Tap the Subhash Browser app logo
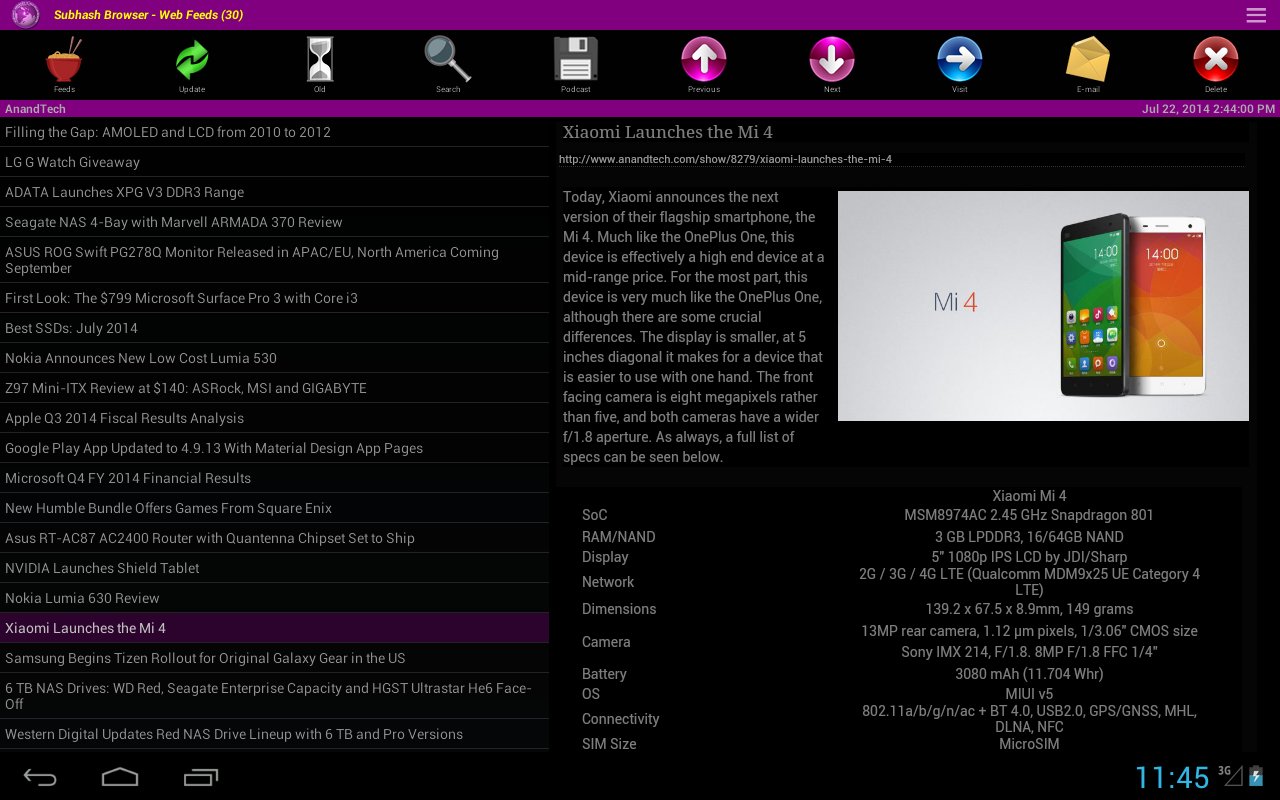 25,15
